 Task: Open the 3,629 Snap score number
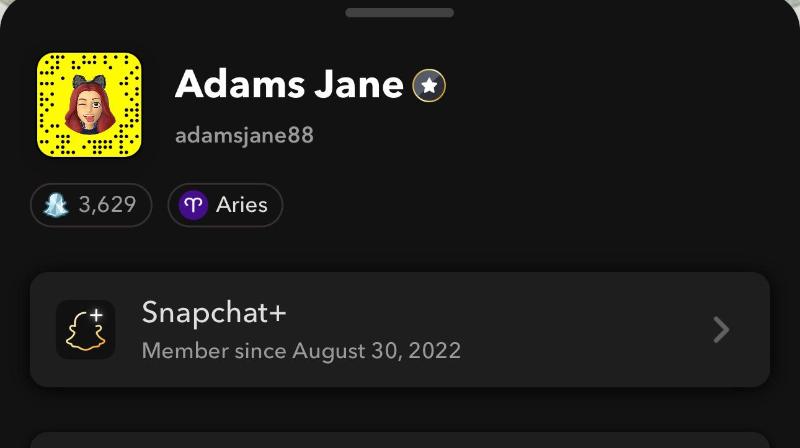107,205
